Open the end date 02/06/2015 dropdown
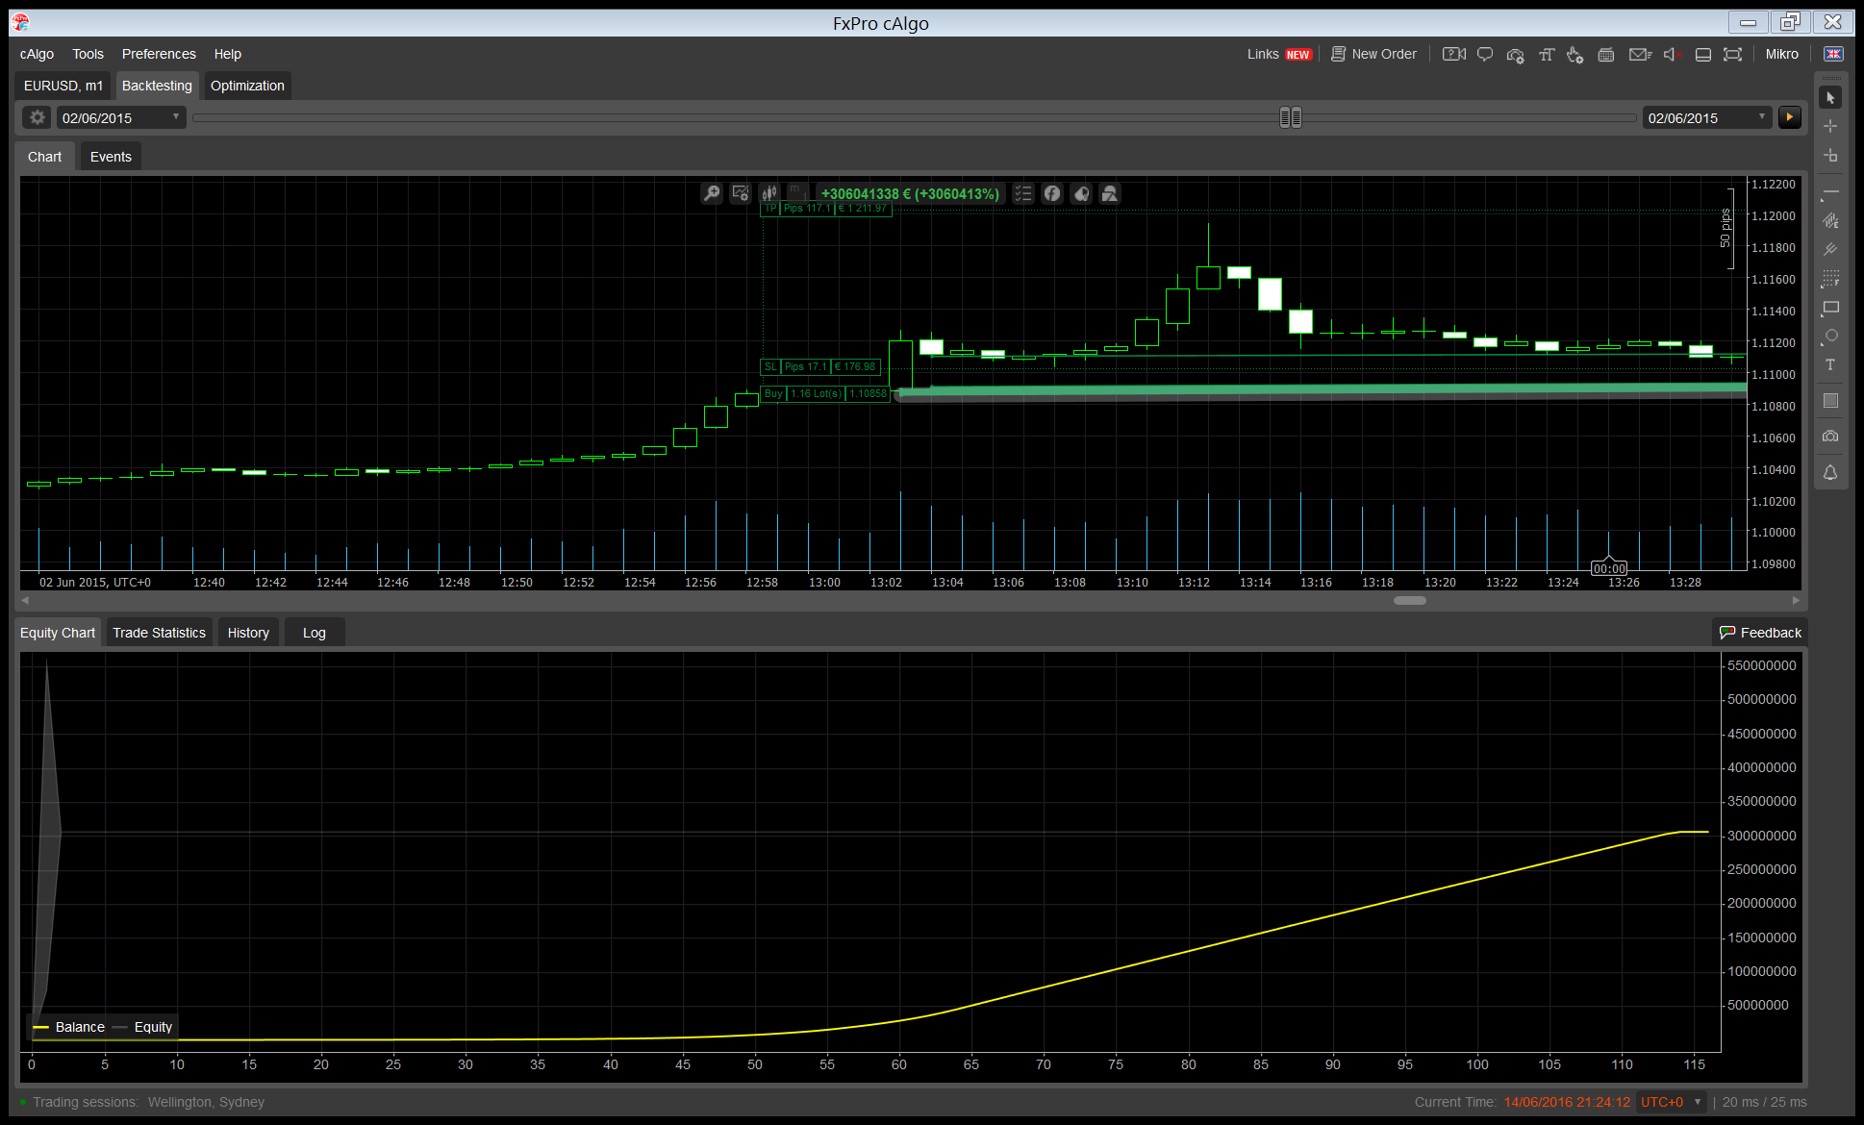1864x1125 pixels. point(1707,117)
